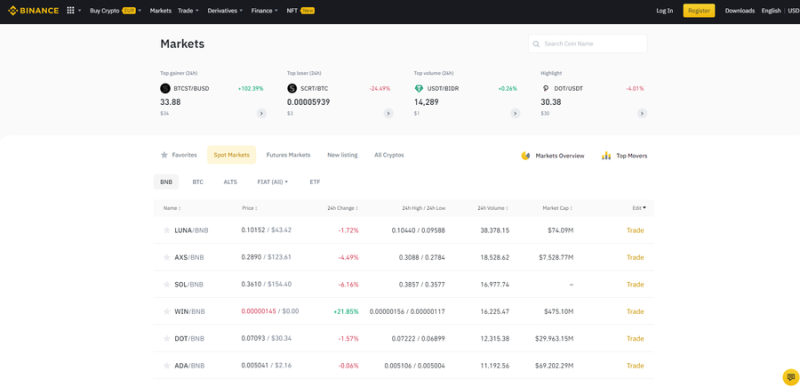Open the chat support bubble icon
This screenshot has width=800, height=387.
[791, 377]
